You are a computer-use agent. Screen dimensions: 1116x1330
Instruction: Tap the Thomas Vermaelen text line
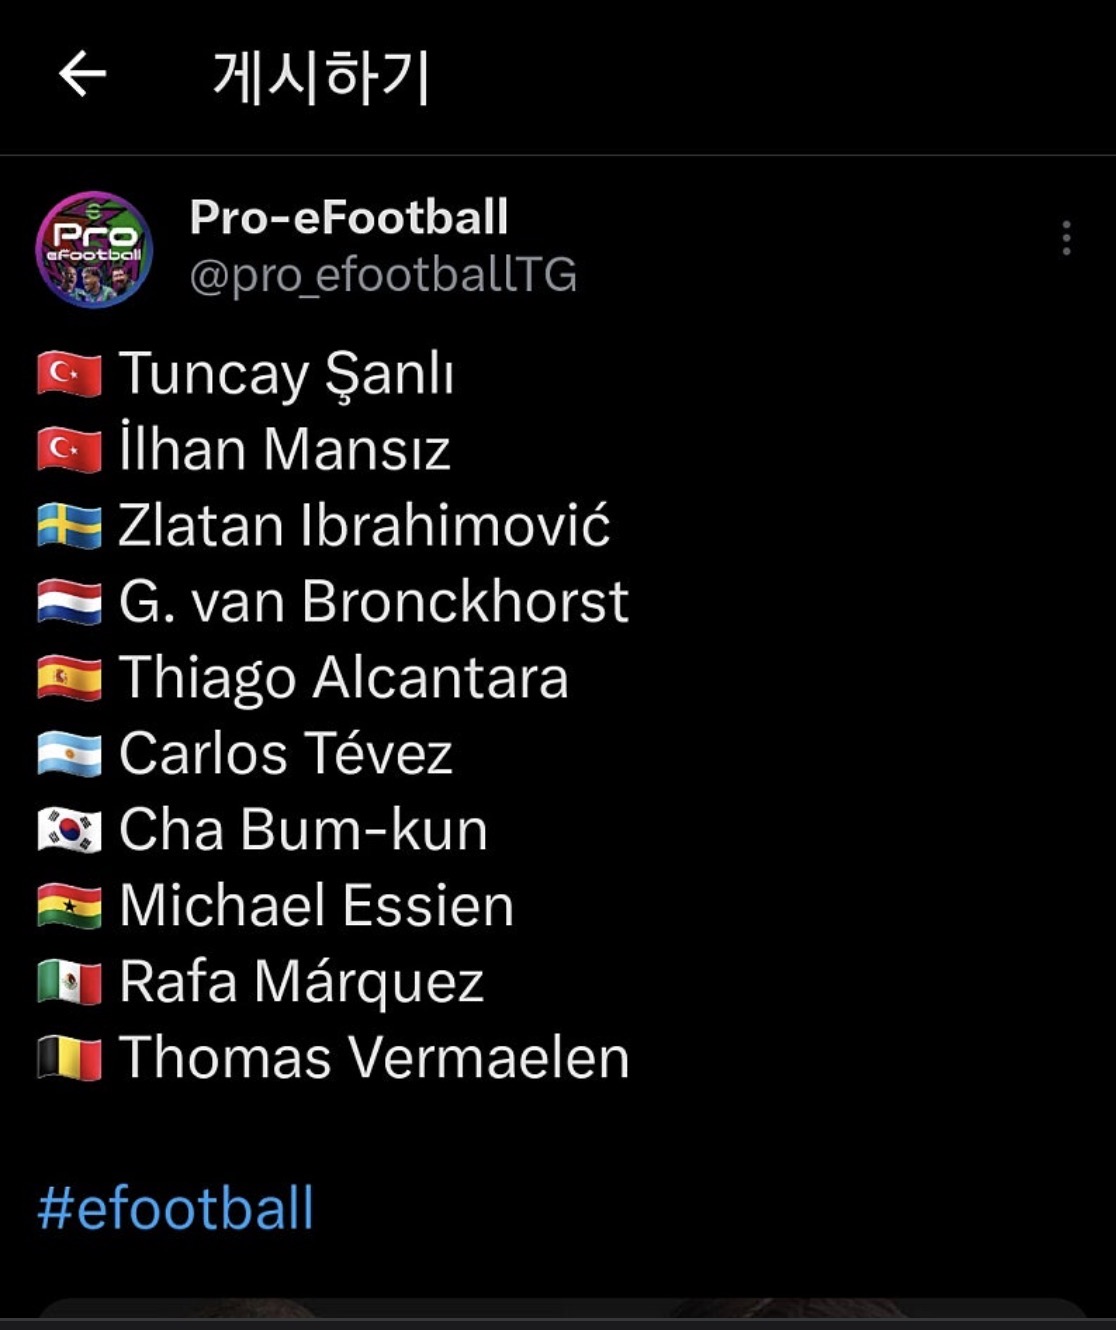374,1058
